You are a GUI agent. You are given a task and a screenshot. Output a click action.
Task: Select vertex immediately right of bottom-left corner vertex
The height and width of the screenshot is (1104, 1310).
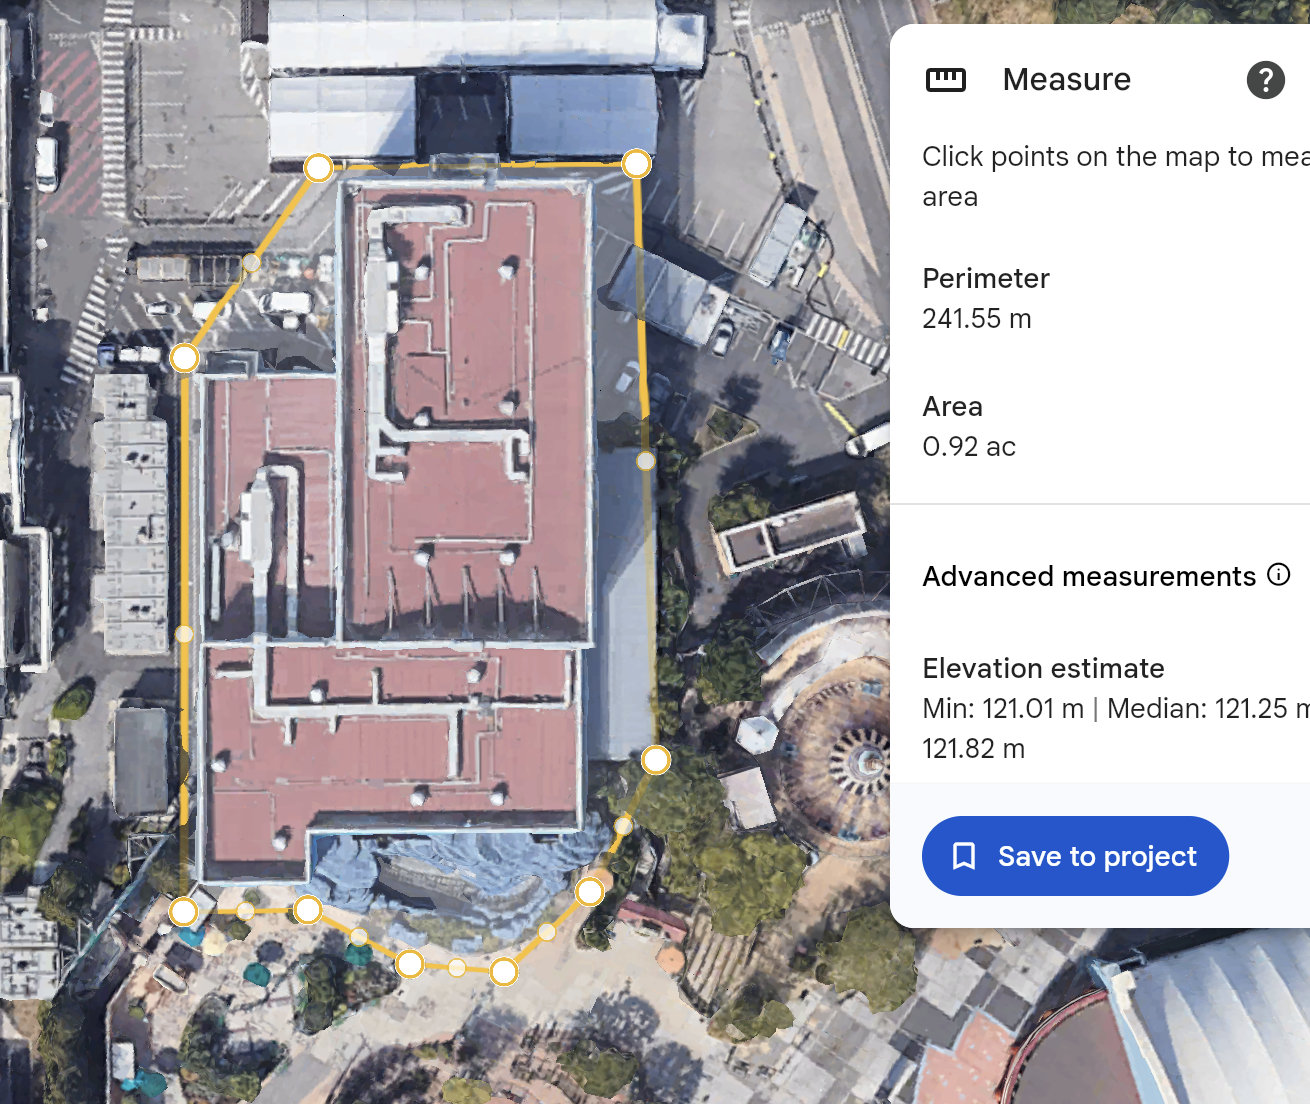coord(308,909)
